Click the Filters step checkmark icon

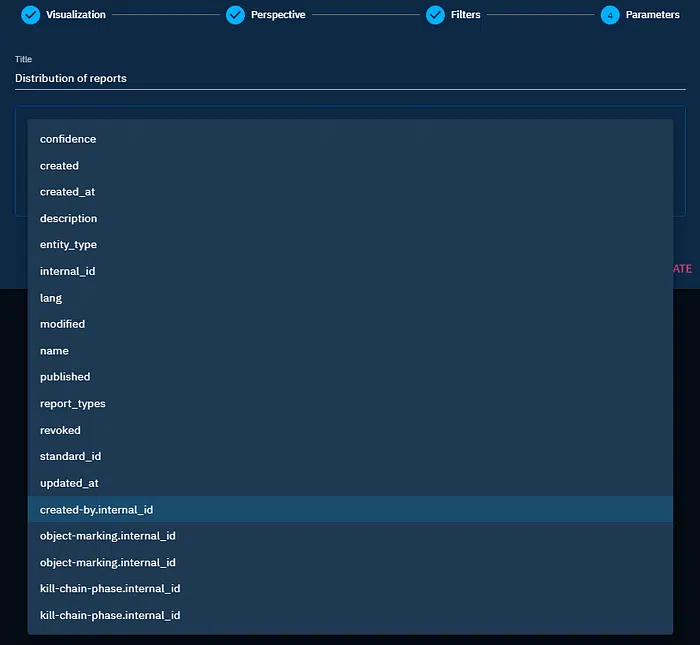tap(435, 15)
